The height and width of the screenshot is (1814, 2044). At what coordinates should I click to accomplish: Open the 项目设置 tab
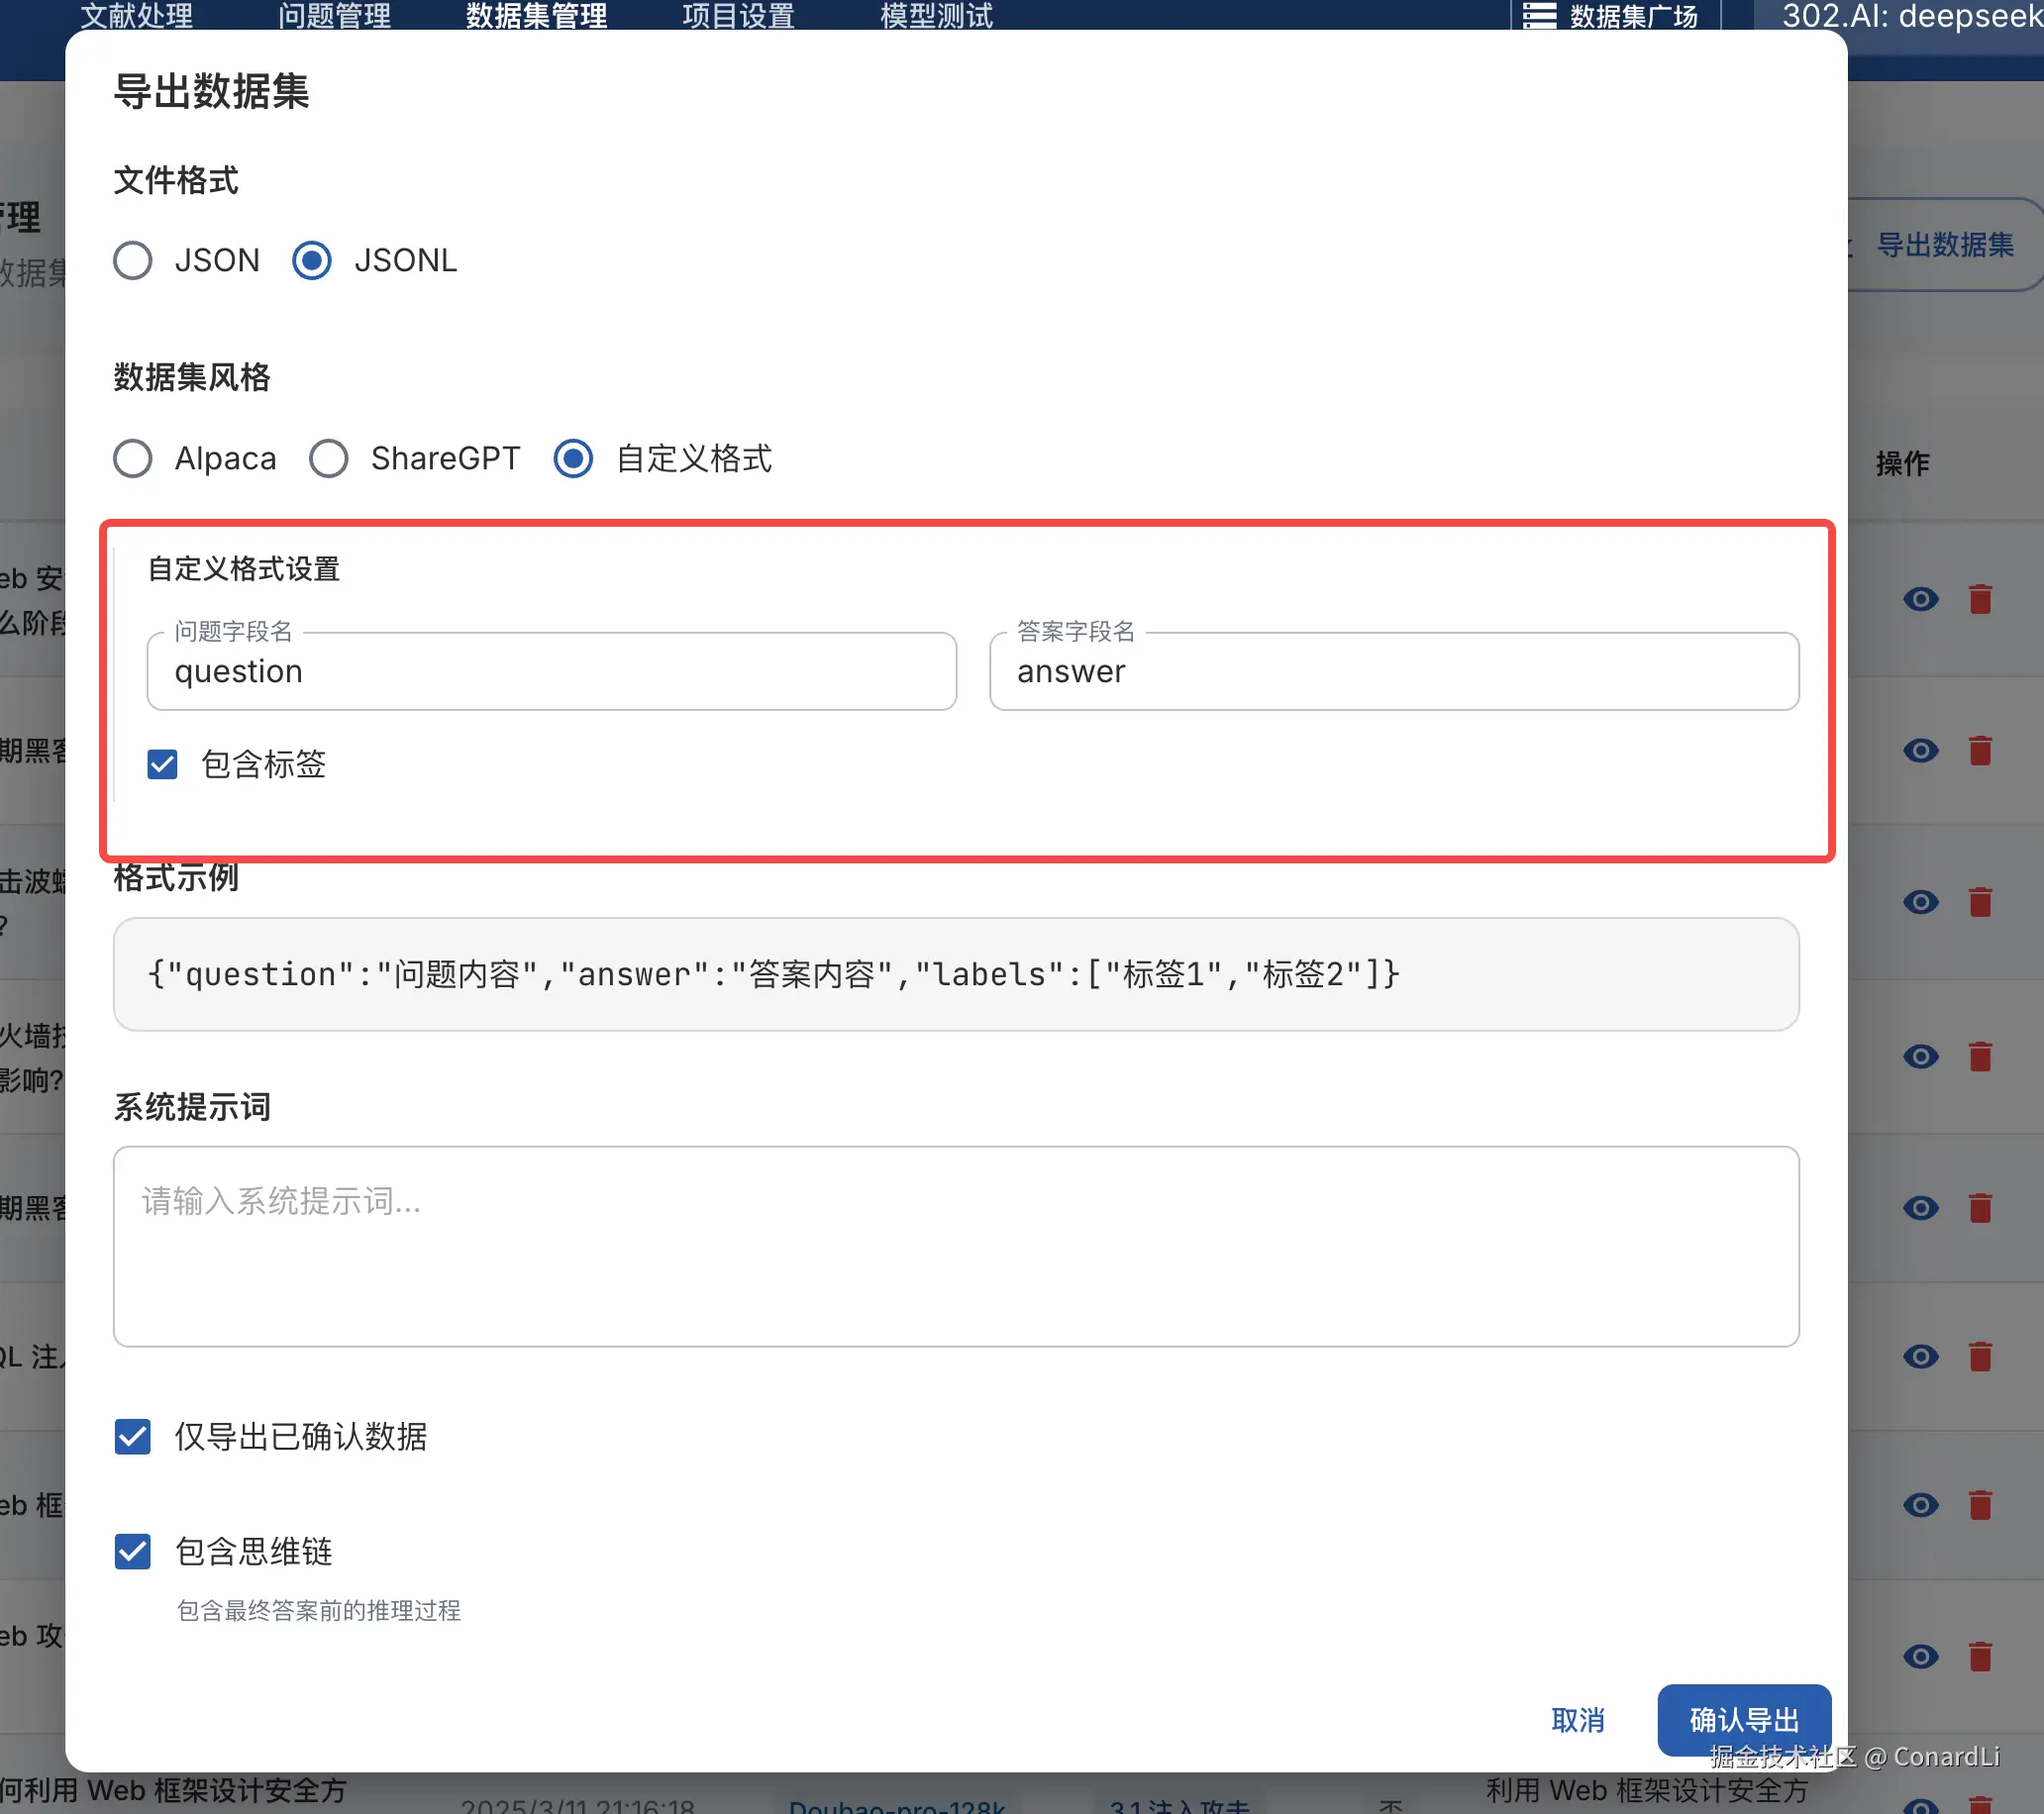pos(738,16)
